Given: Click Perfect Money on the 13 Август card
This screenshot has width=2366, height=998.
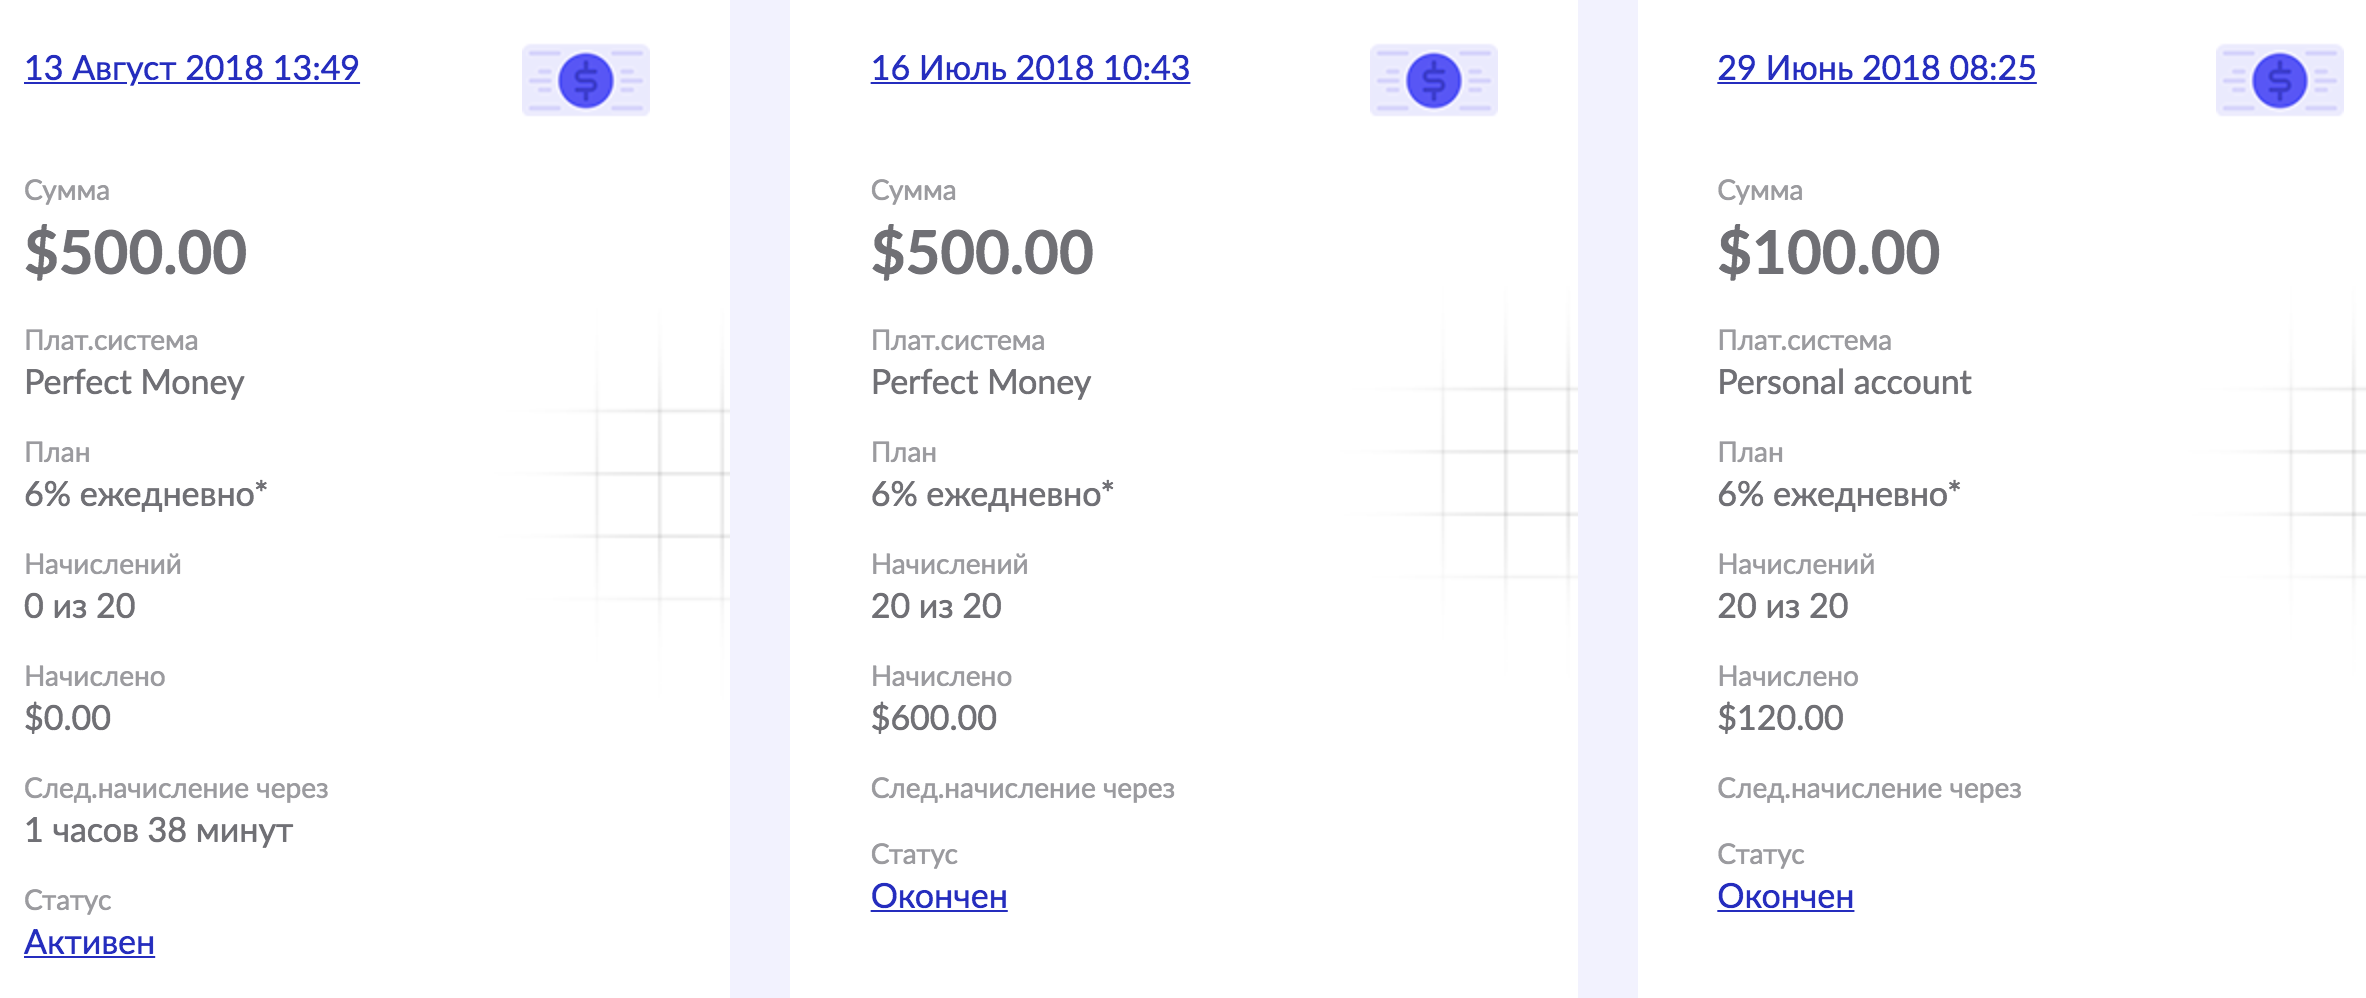Looking at the screenshot, I should (134, 382).
